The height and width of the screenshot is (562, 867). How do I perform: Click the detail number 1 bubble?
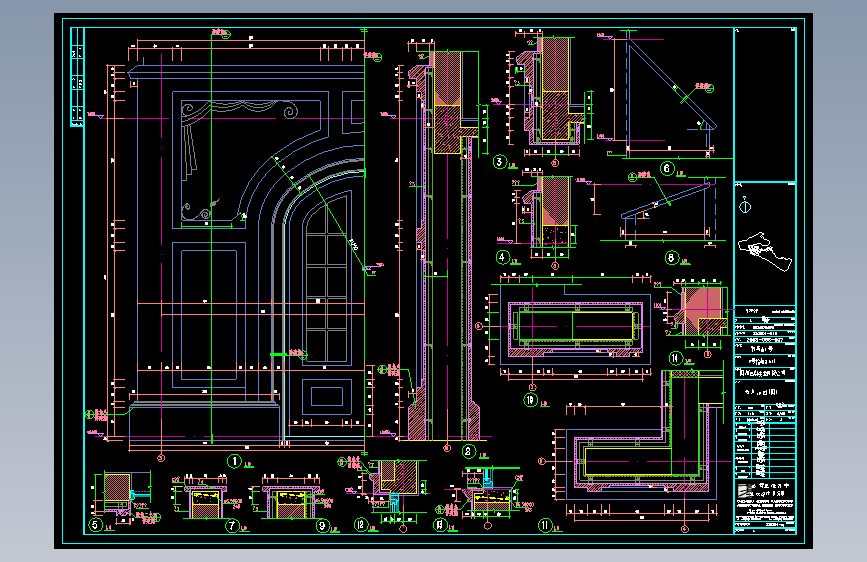coord(234,461)
